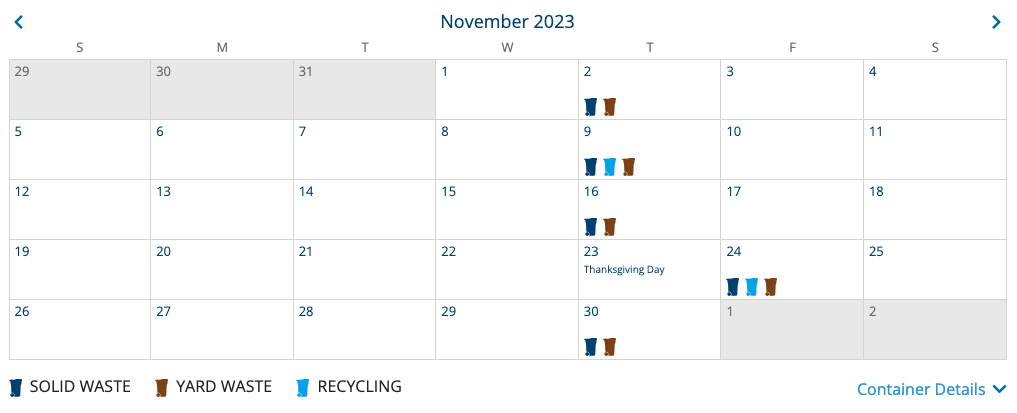
Task: Click the November 2023 month title
Action: pyautogui.click(x=507, y=21)
